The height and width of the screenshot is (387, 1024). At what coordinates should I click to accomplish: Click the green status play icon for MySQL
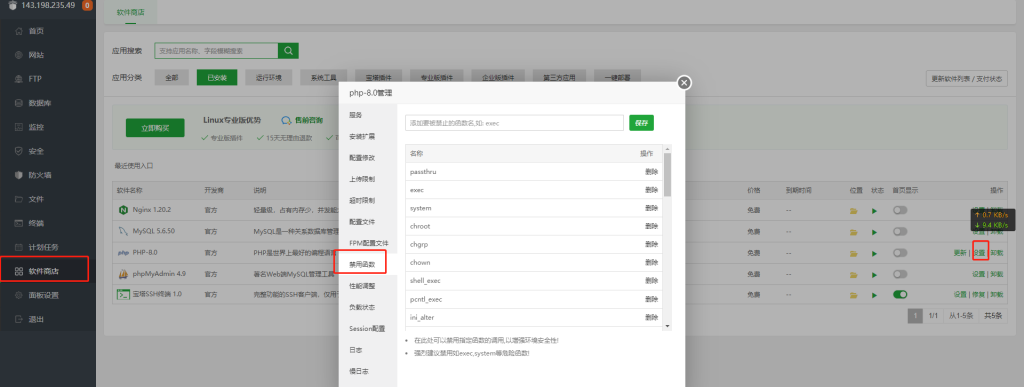click(x=875, y=232)
